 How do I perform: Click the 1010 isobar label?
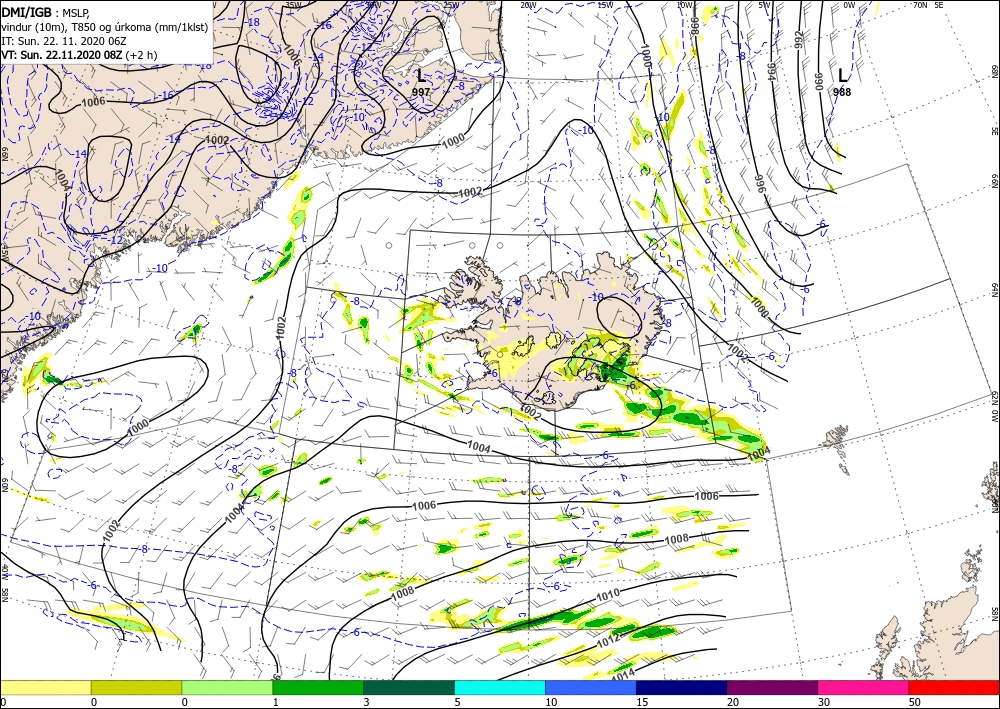pos(608,596)
